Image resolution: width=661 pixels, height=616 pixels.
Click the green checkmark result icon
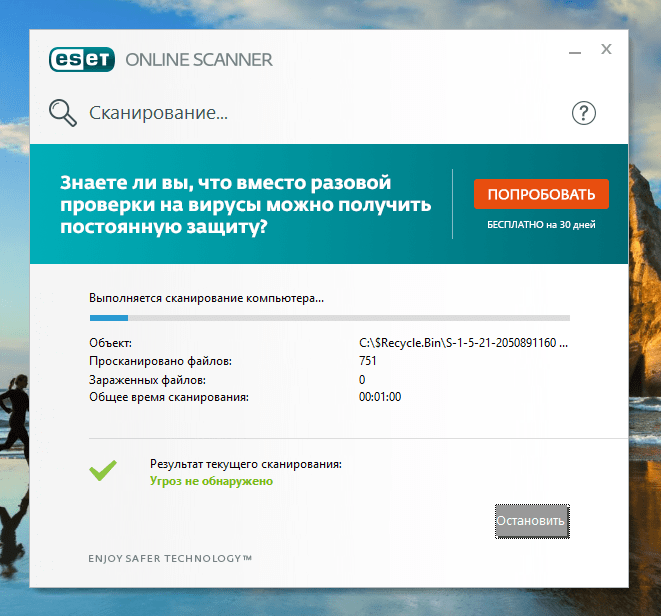(x=103, y=471)
